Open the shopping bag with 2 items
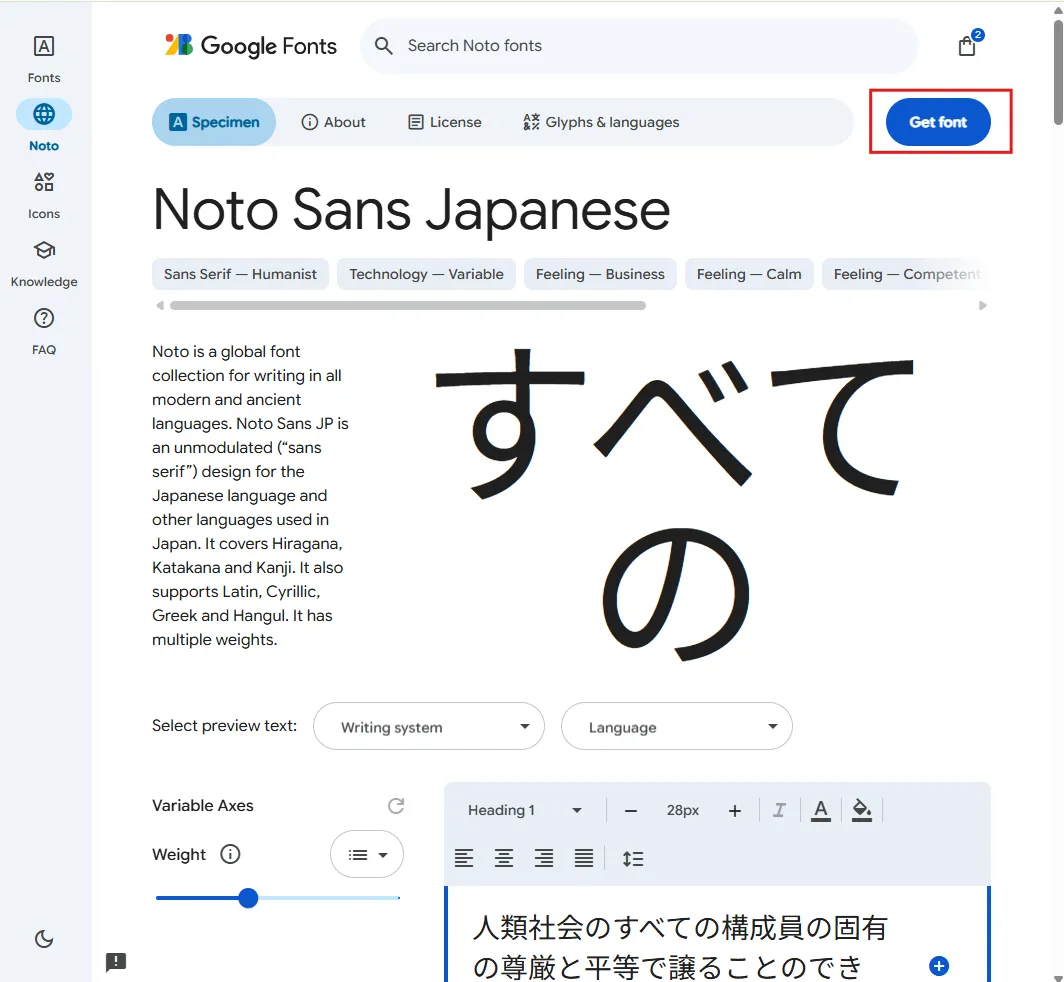This screenshot has width=1064, height=982. 968,45
